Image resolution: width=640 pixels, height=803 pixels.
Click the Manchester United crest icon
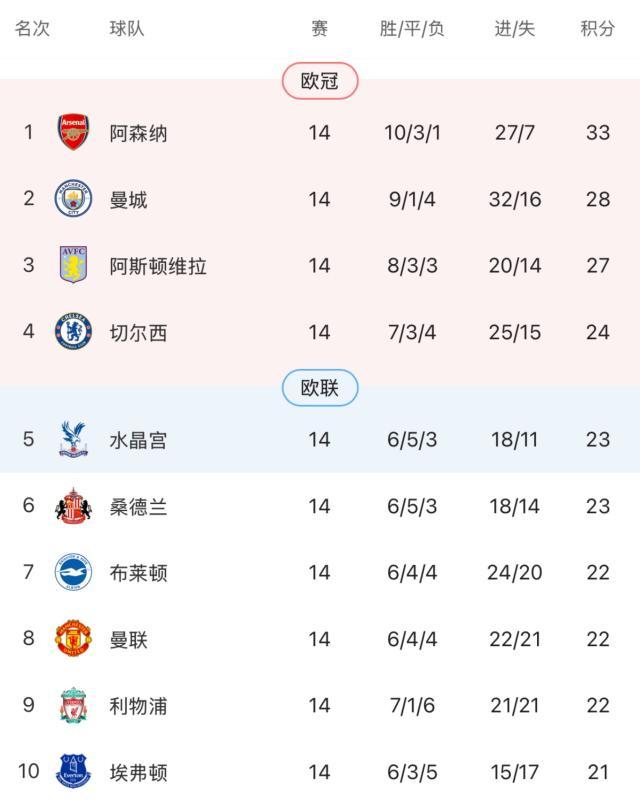click(73, 639)
